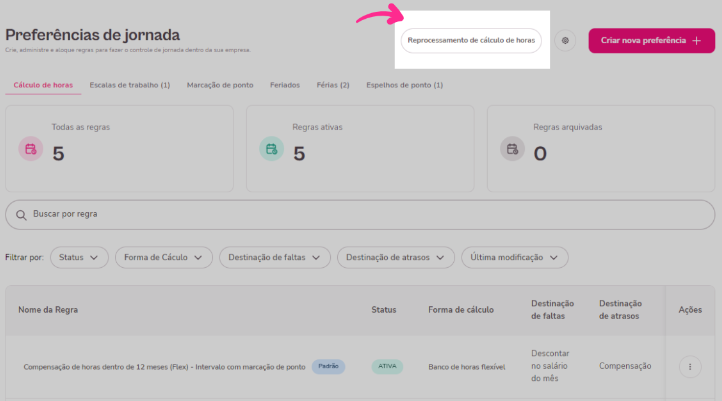Viewport: 722px width, 401px height.
Task: Open actions menu for Compensação de horas rule
Action: [x=690, y=367]
